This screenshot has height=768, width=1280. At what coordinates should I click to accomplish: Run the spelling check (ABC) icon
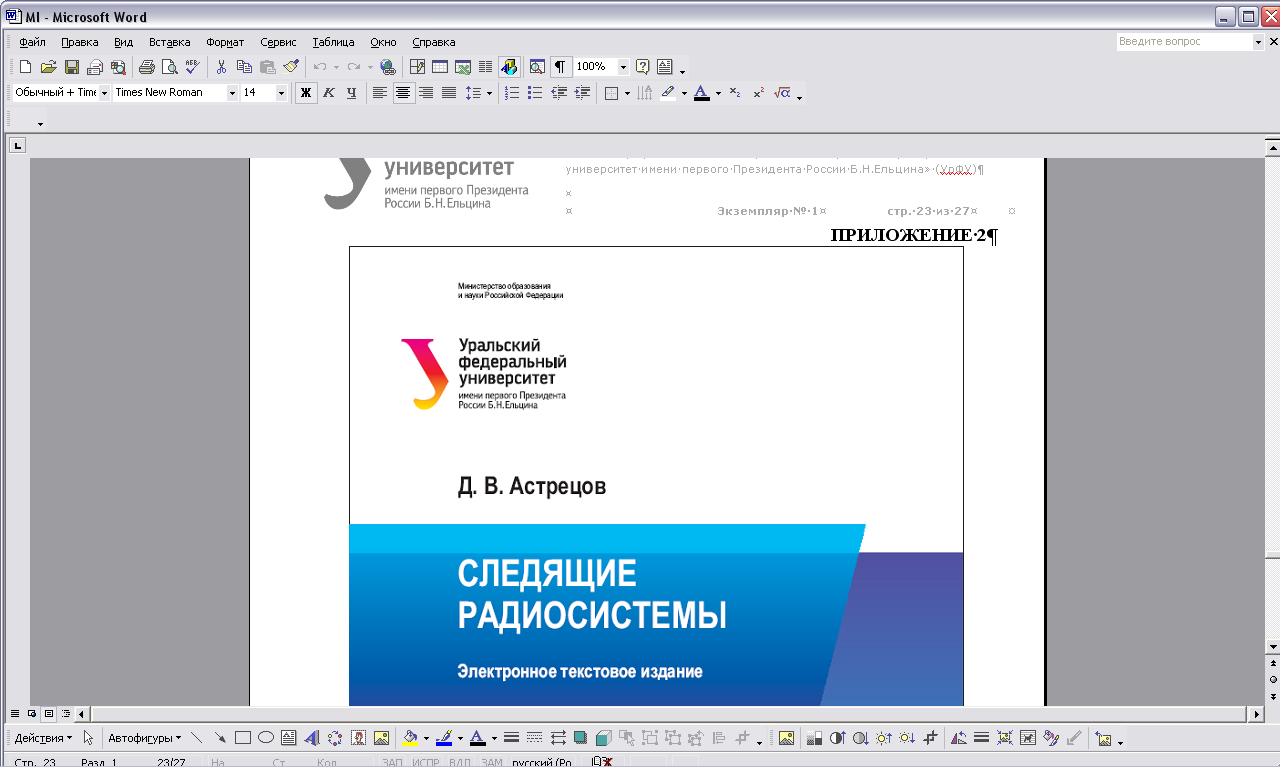click(192, 67)
